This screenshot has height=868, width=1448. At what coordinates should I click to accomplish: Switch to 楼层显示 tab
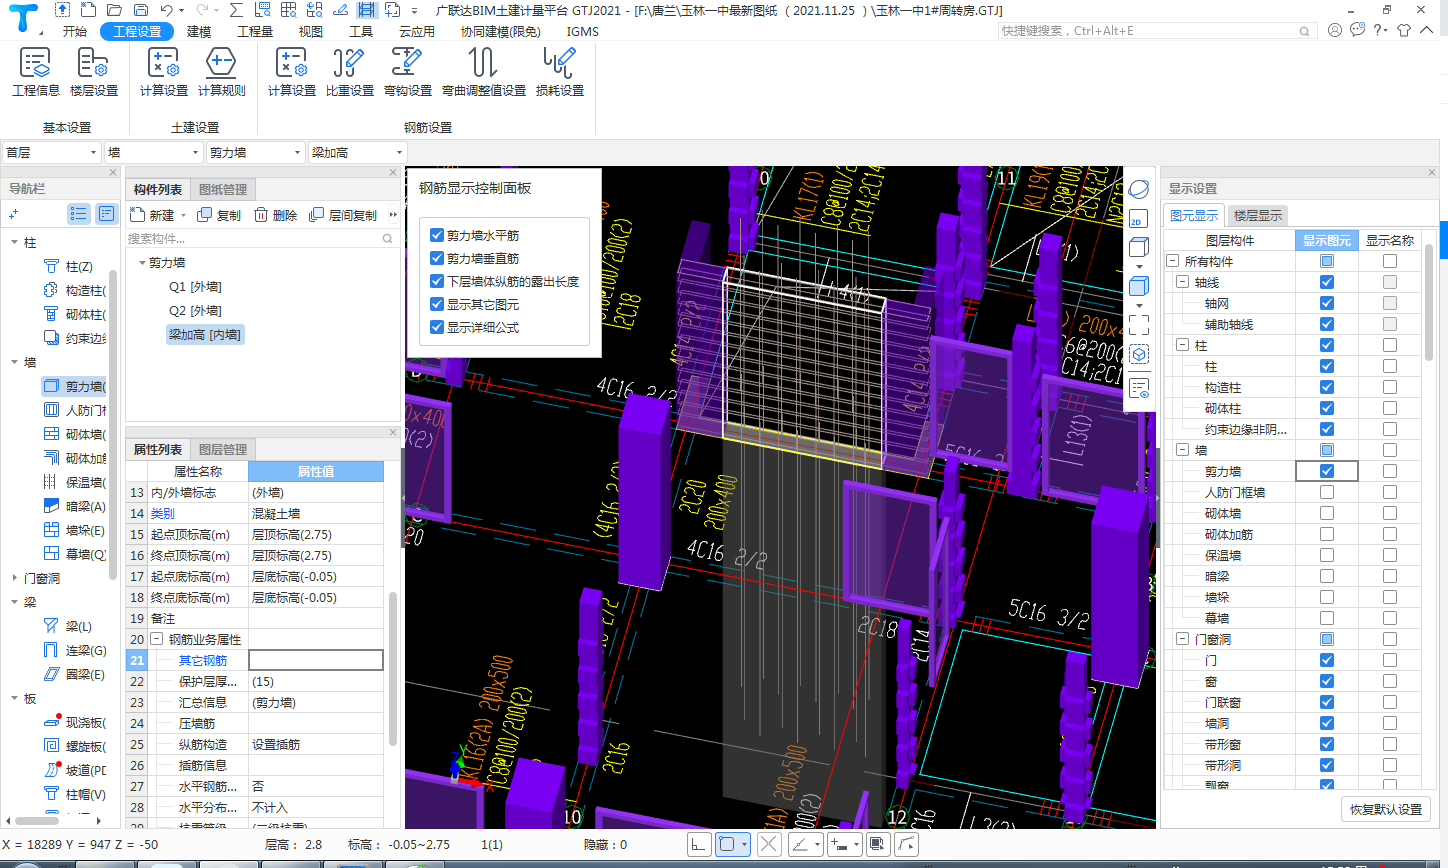[1258, 215]
